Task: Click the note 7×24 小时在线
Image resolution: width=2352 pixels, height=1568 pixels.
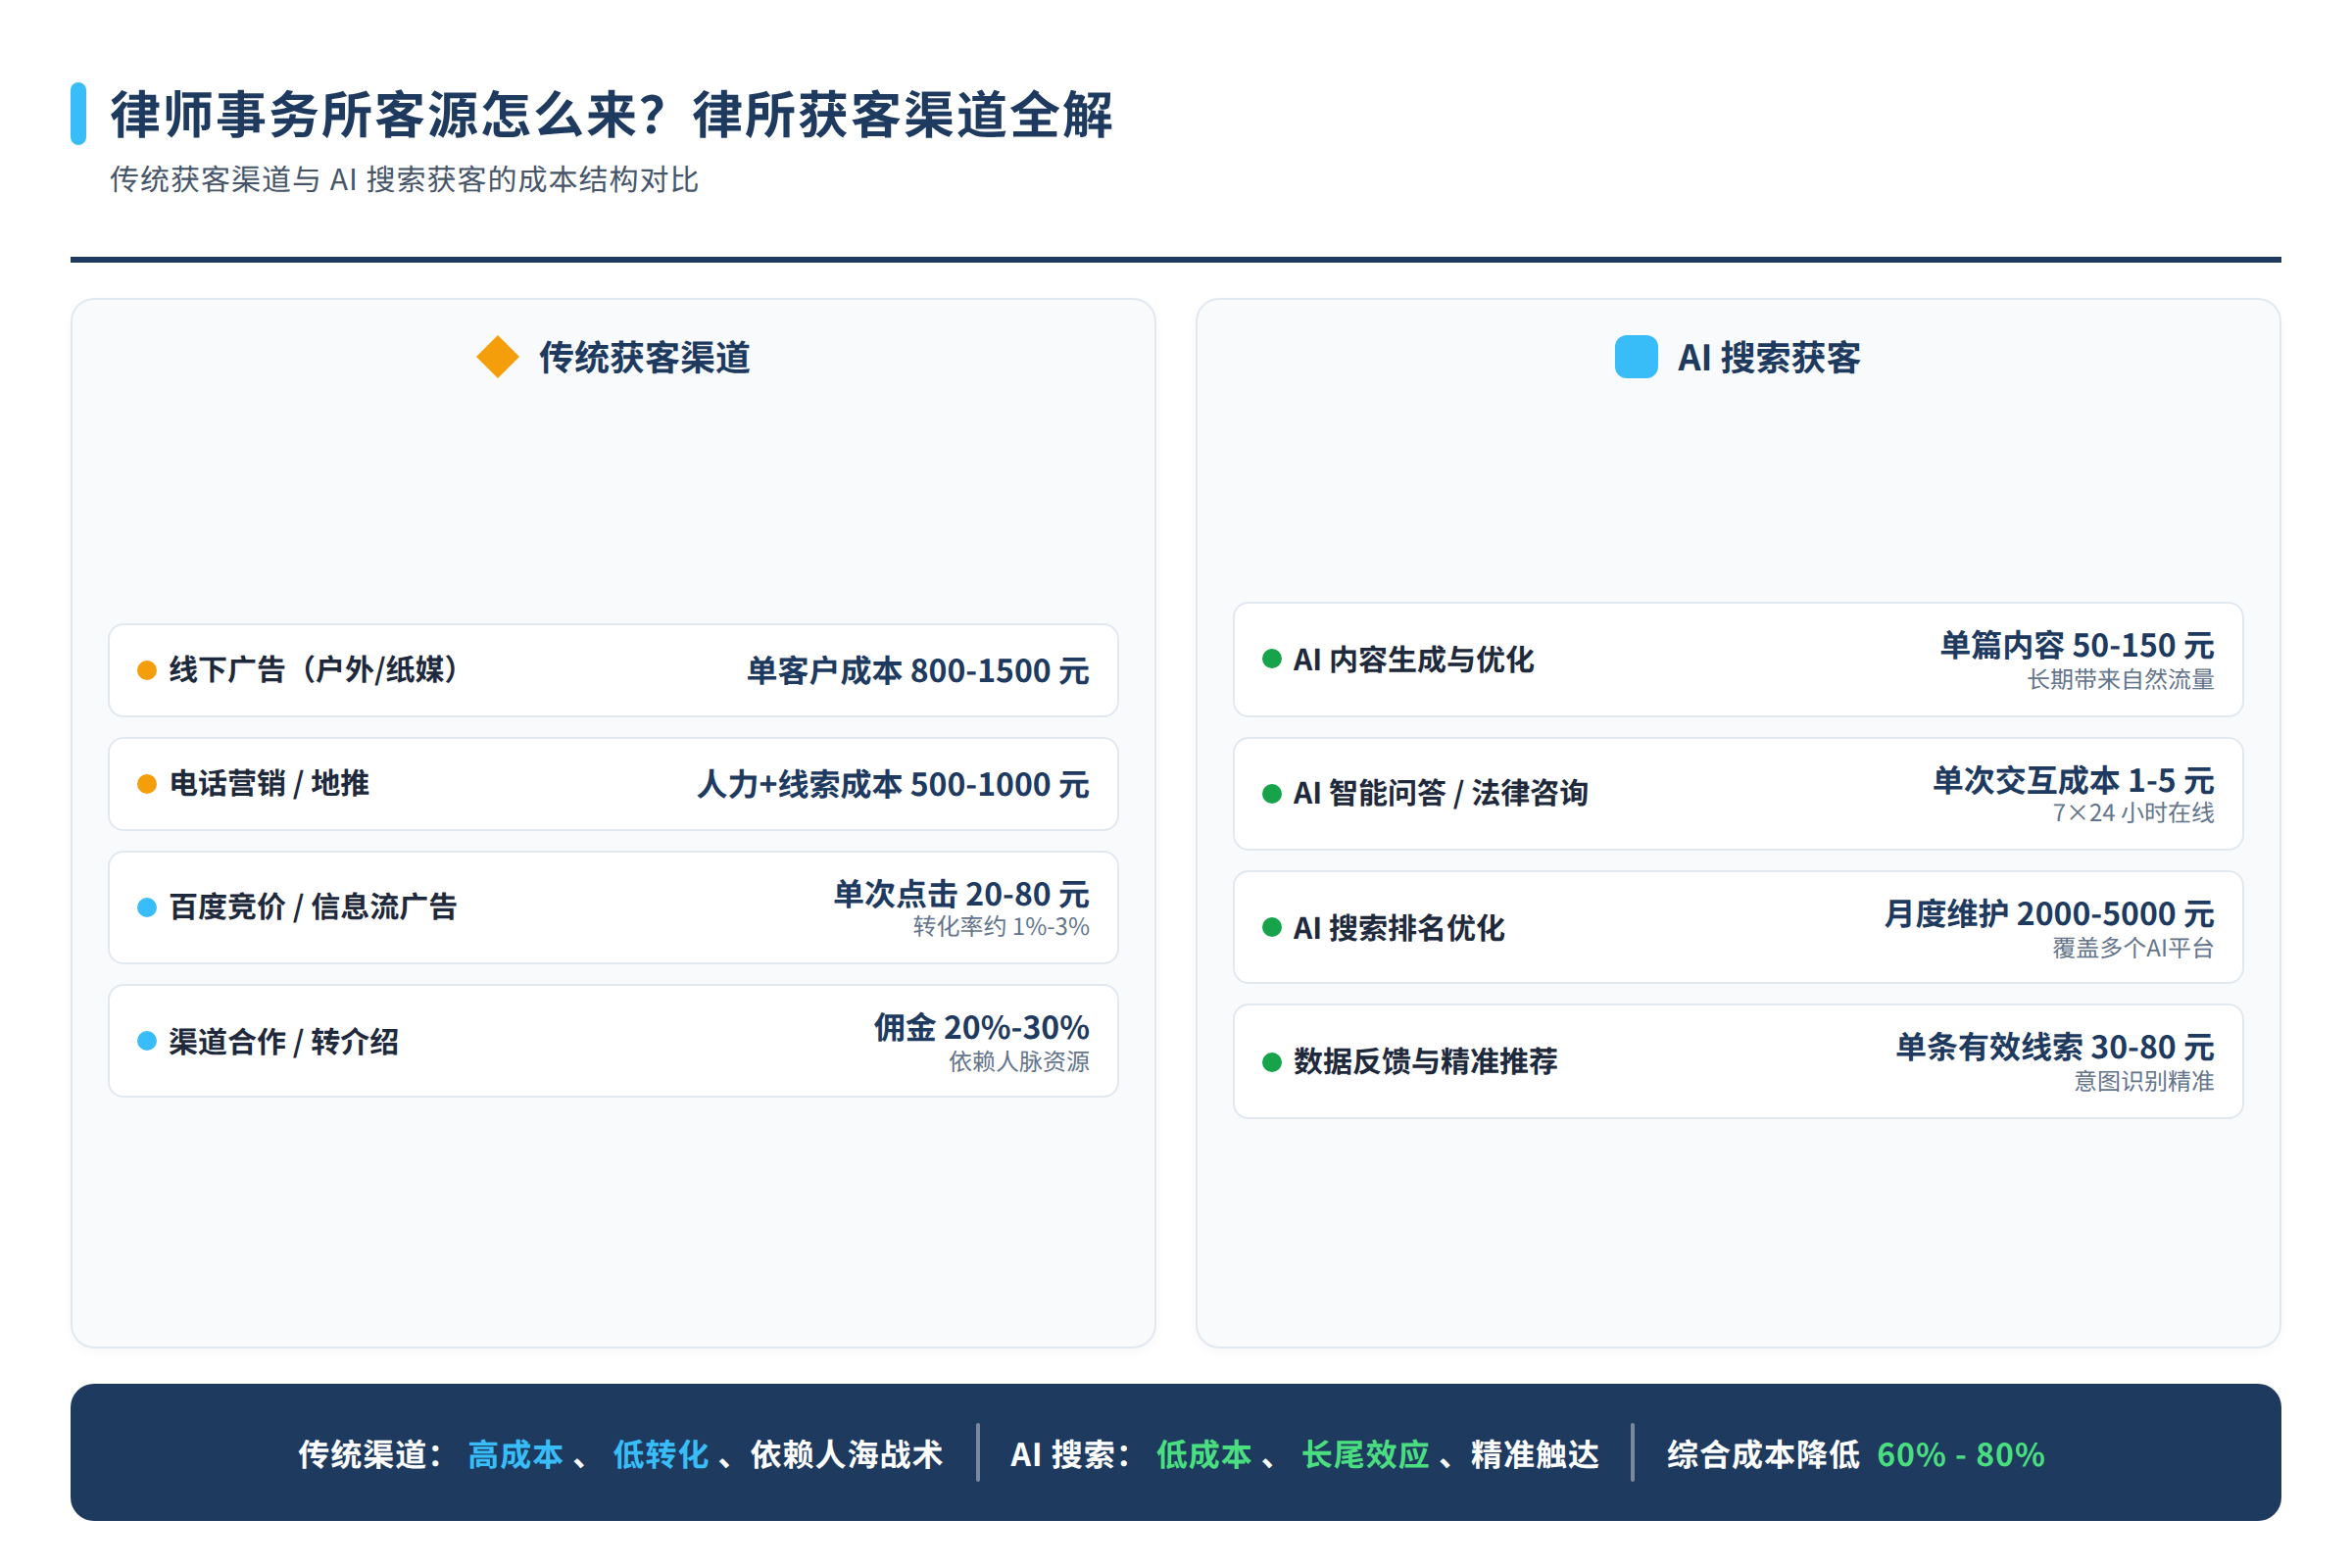Action: pos(2134,813)
